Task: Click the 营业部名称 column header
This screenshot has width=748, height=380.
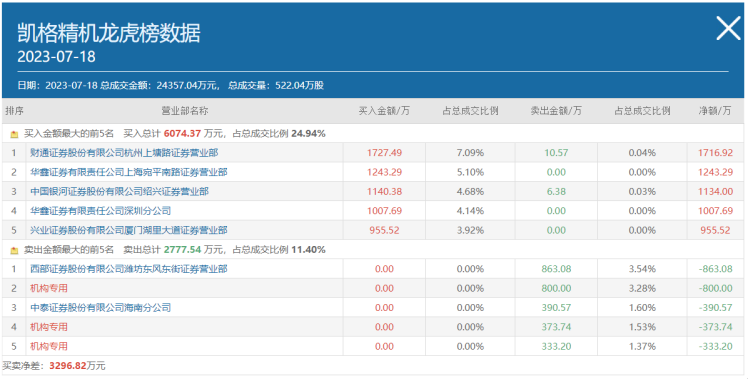Action: pyautogui.click(x=185, y=111)
